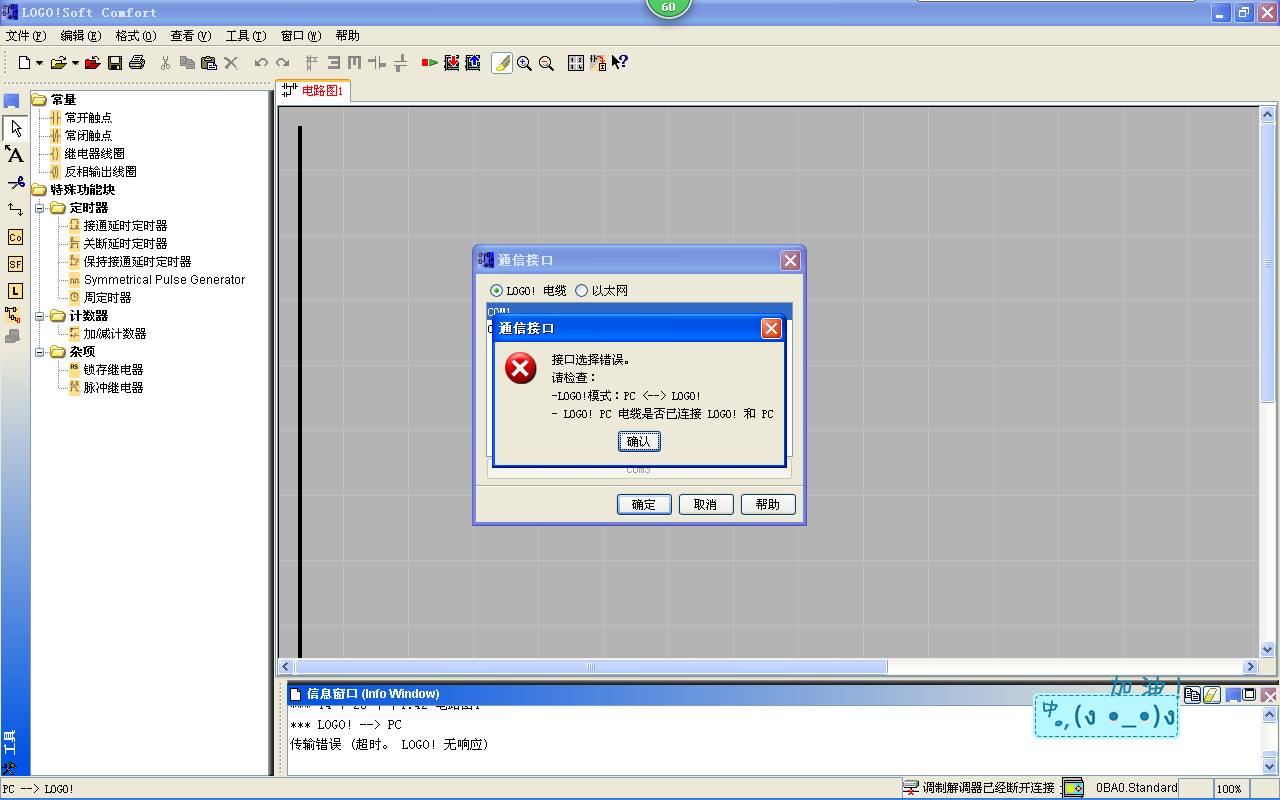Open the 帮助 menu
The image size is (1280, 800).
pos(348,35)
